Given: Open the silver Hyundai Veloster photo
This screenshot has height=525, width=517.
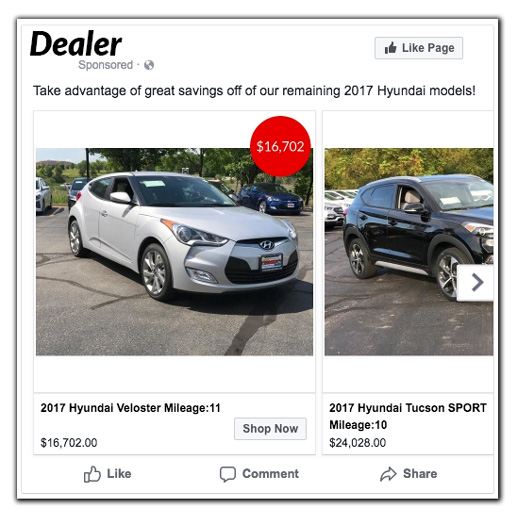Looking at the screenshot, I should click(x=174, y=252).
